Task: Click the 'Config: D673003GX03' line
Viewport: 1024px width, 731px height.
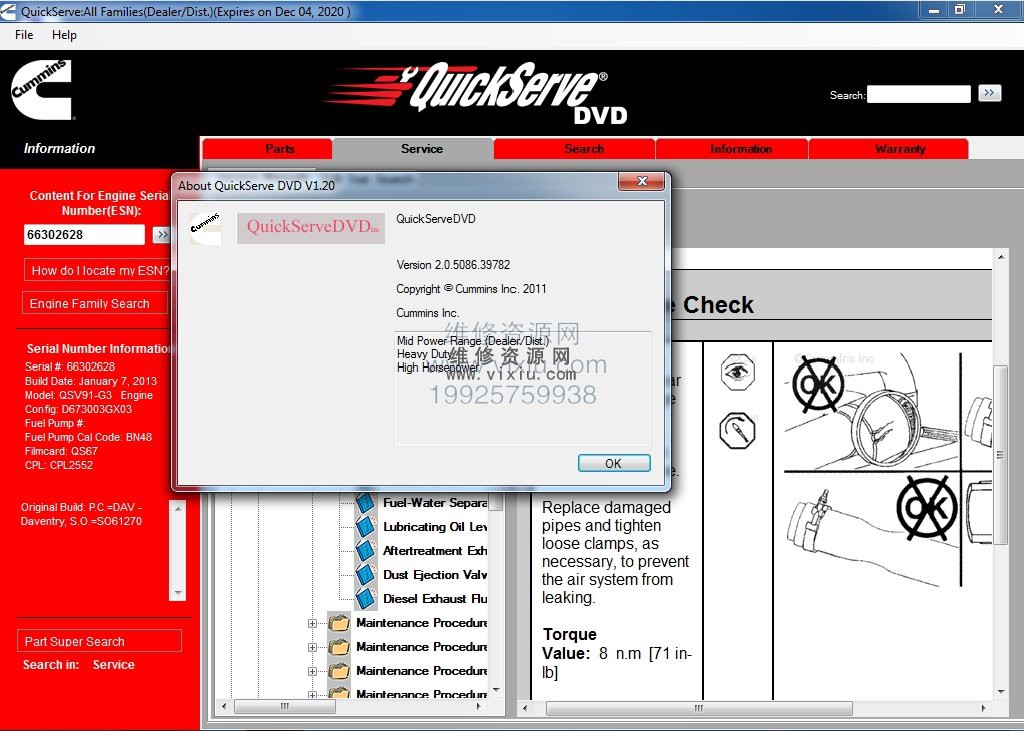Action: coord(78,409)
